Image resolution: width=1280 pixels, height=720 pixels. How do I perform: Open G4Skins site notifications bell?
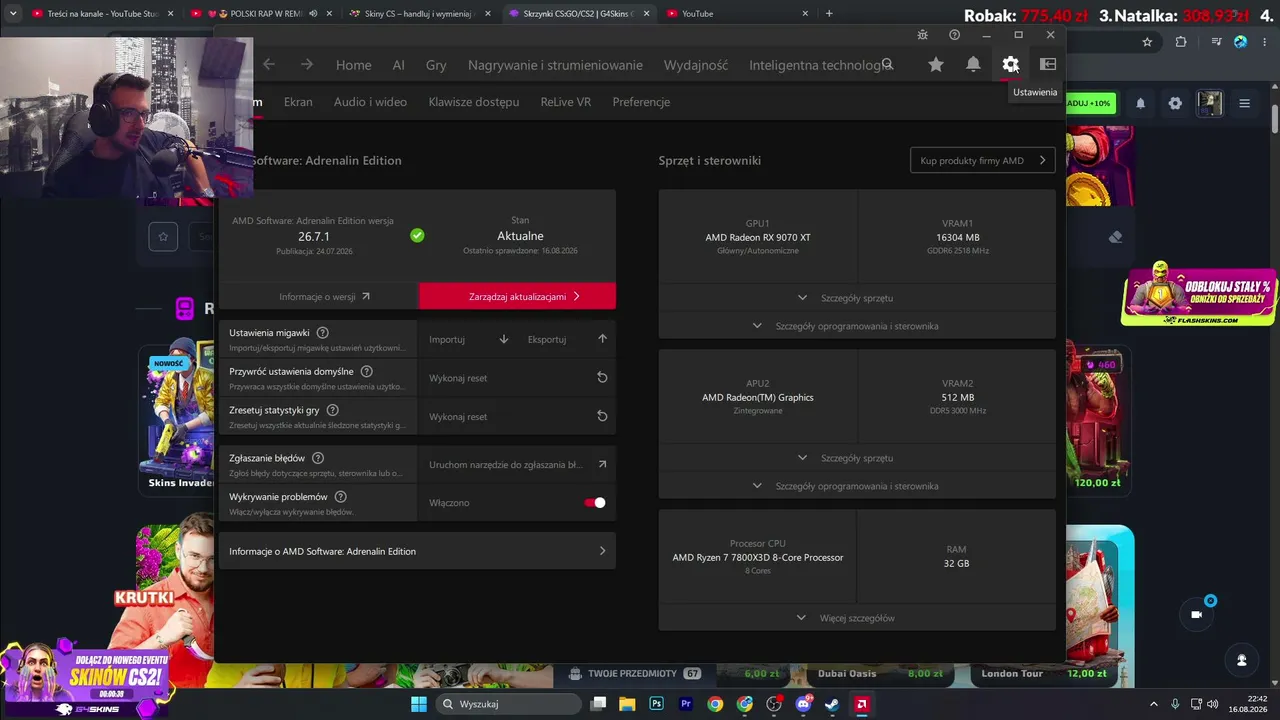(1141, 103)
